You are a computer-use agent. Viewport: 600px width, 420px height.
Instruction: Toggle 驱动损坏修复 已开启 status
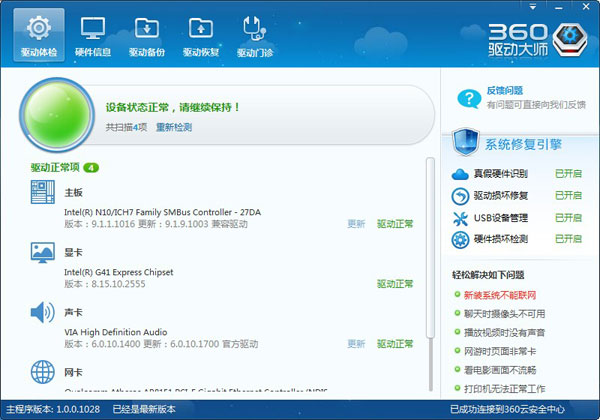pos(568,195)
